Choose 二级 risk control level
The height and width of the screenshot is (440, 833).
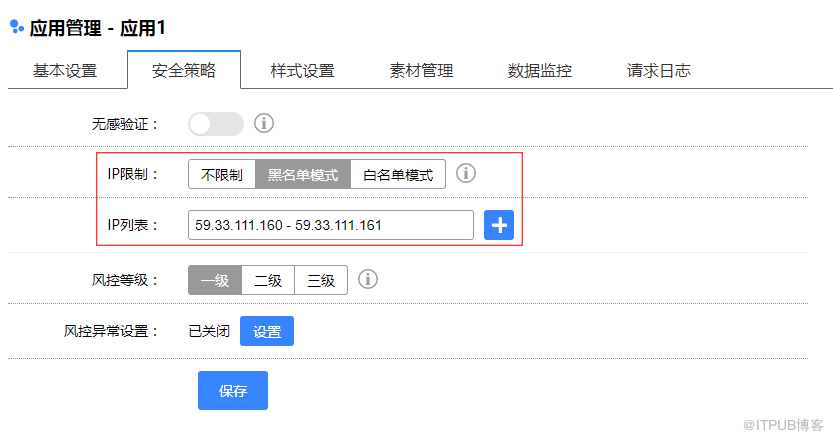[268, 280]
